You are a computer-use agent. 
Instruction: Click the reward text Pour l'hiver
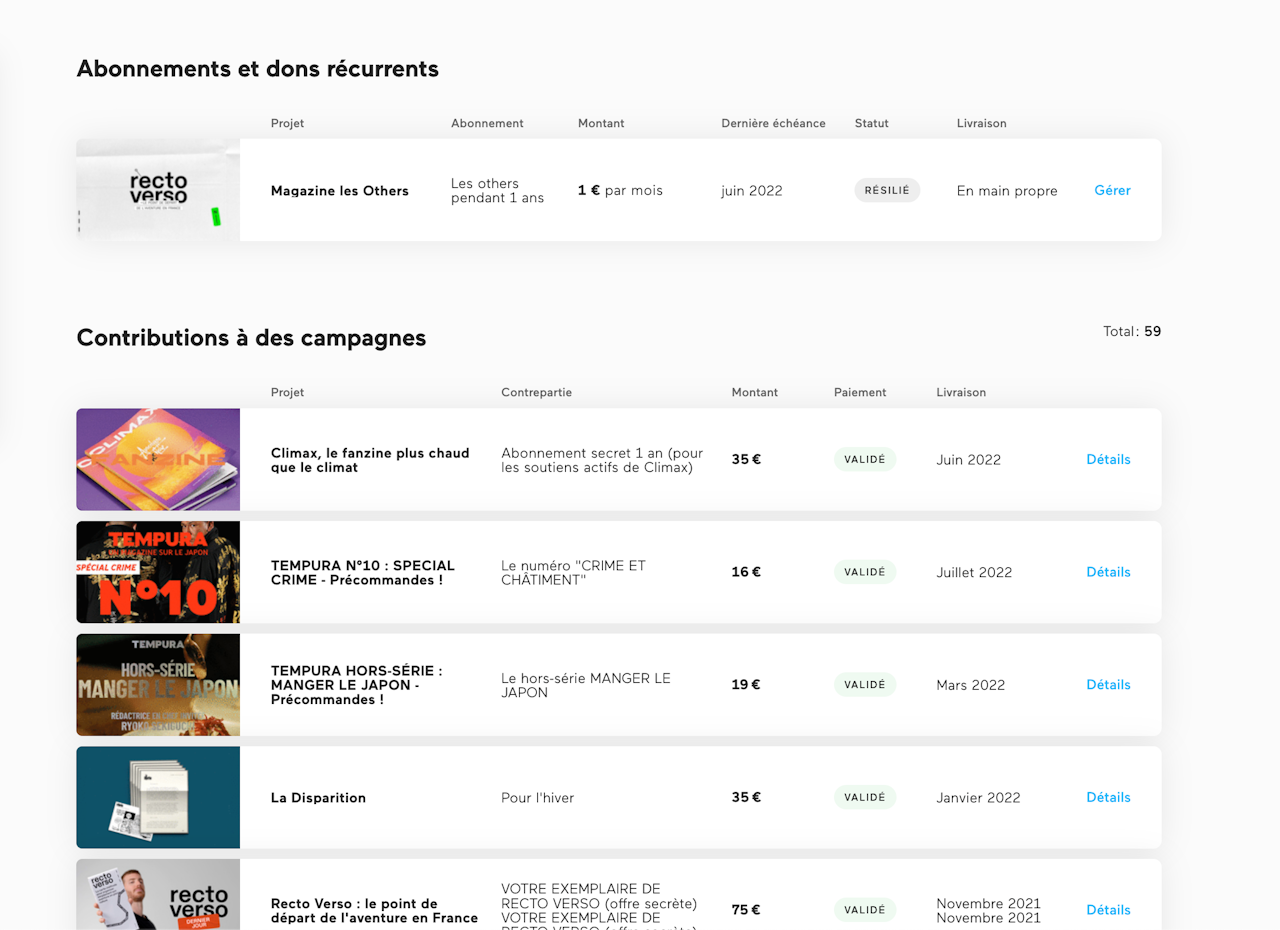click(537, 798)
